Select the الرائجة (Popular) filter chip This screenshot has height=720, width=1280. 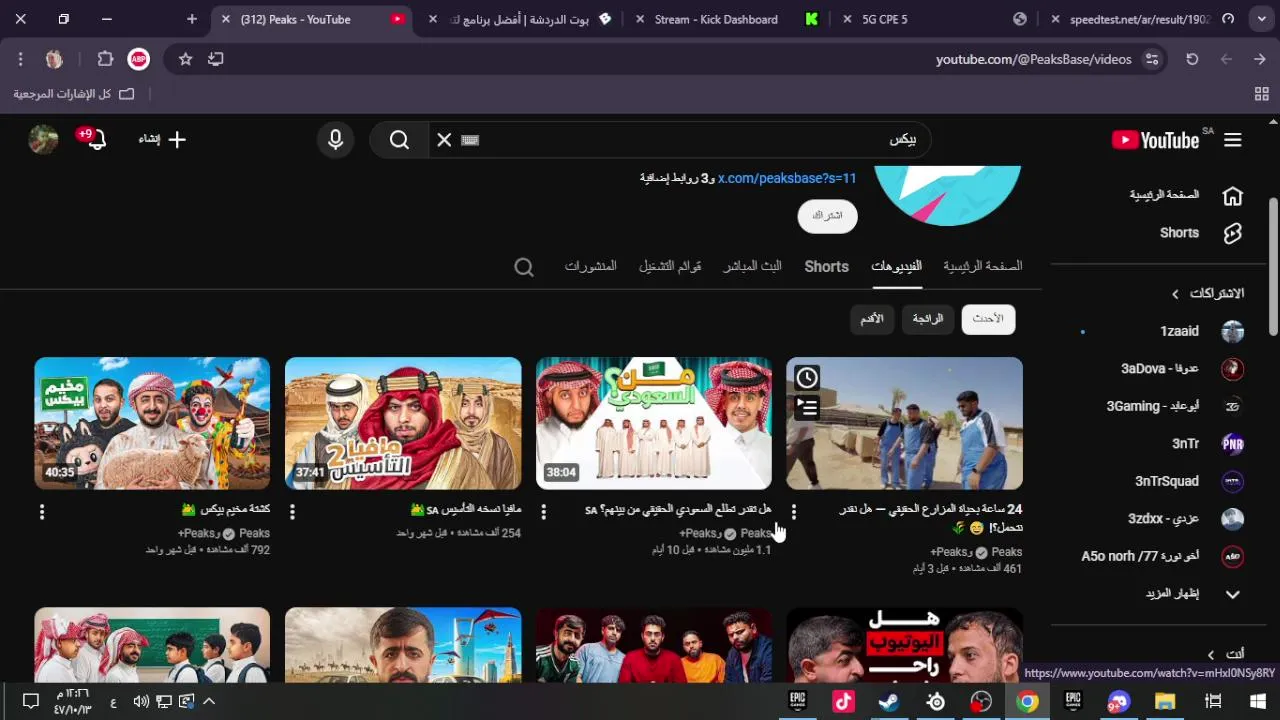pos(927,319)
